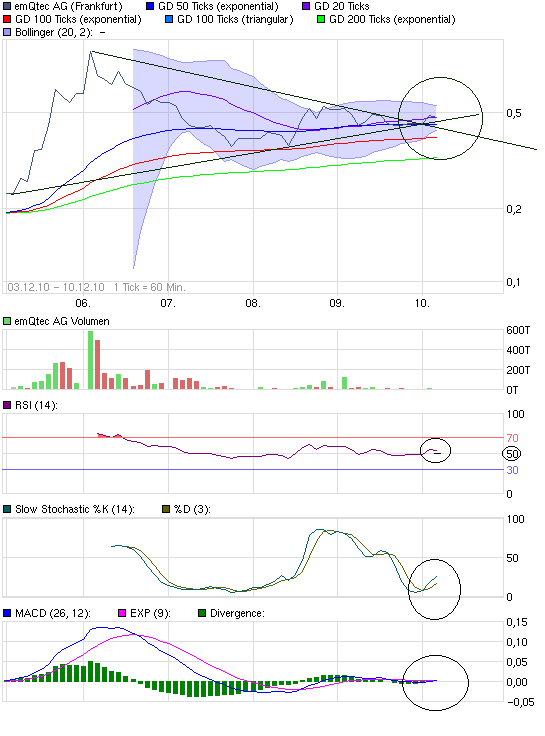The height and width of the screenshot is (736, 545).
Task: Click the MACD axis value '0,10'
Action: (x=517, y=642)
